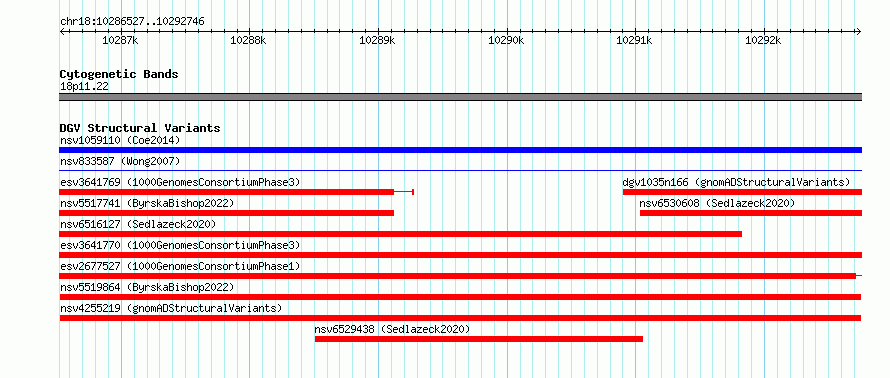Screen dimensions: 890x378
Task: Open the Cytogenetic Bands track title
Action: [x=119, y=74]
